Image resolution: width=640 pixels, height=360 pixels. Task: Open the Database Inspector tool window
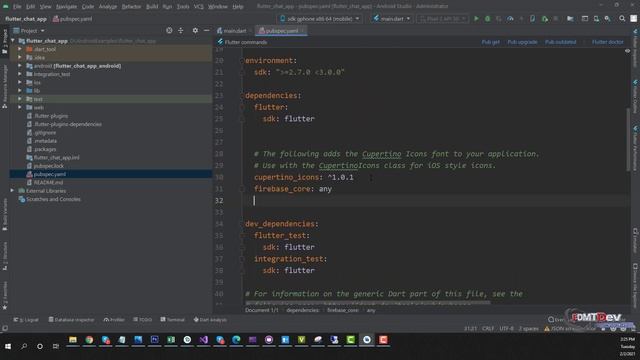click(71, 320)
